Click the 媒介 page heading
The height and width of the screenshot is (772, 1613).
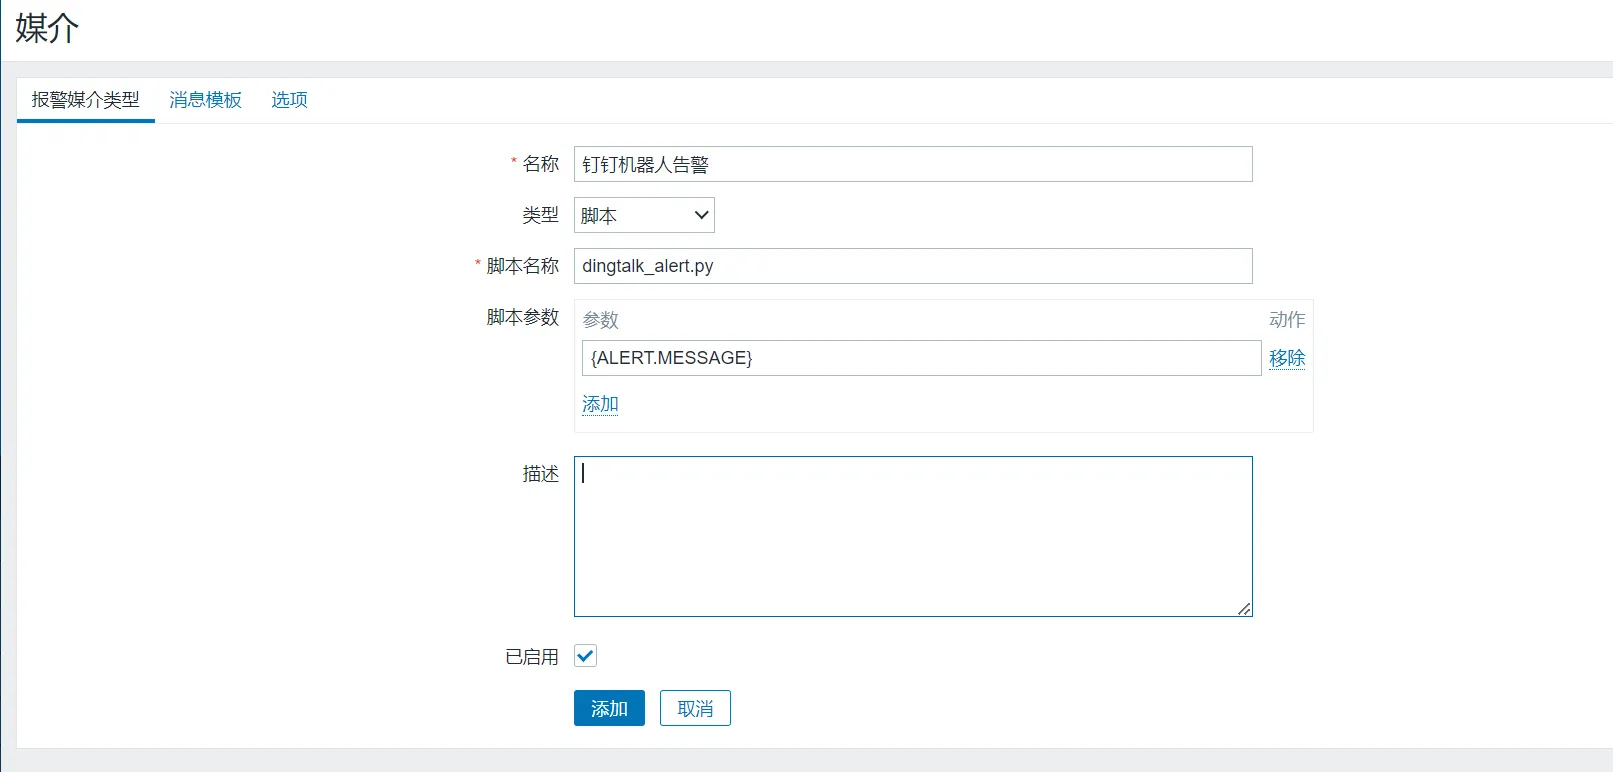pyautogui.click(x=46, y=28)
